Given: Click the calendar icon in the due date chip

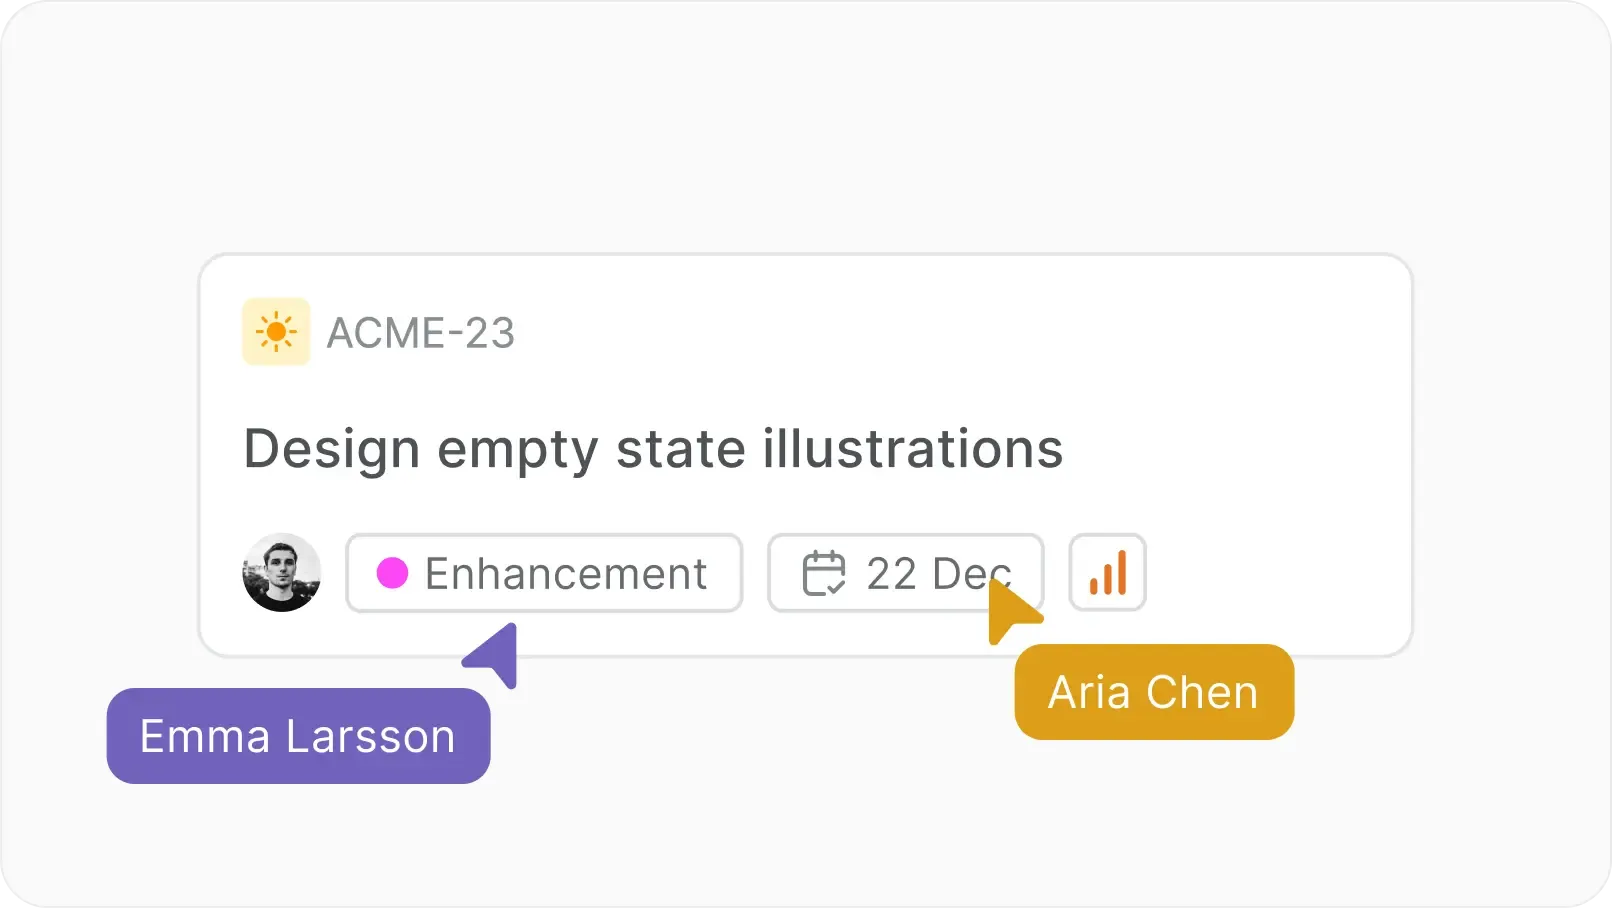Looking at the screenshot, I should point(824,573).
